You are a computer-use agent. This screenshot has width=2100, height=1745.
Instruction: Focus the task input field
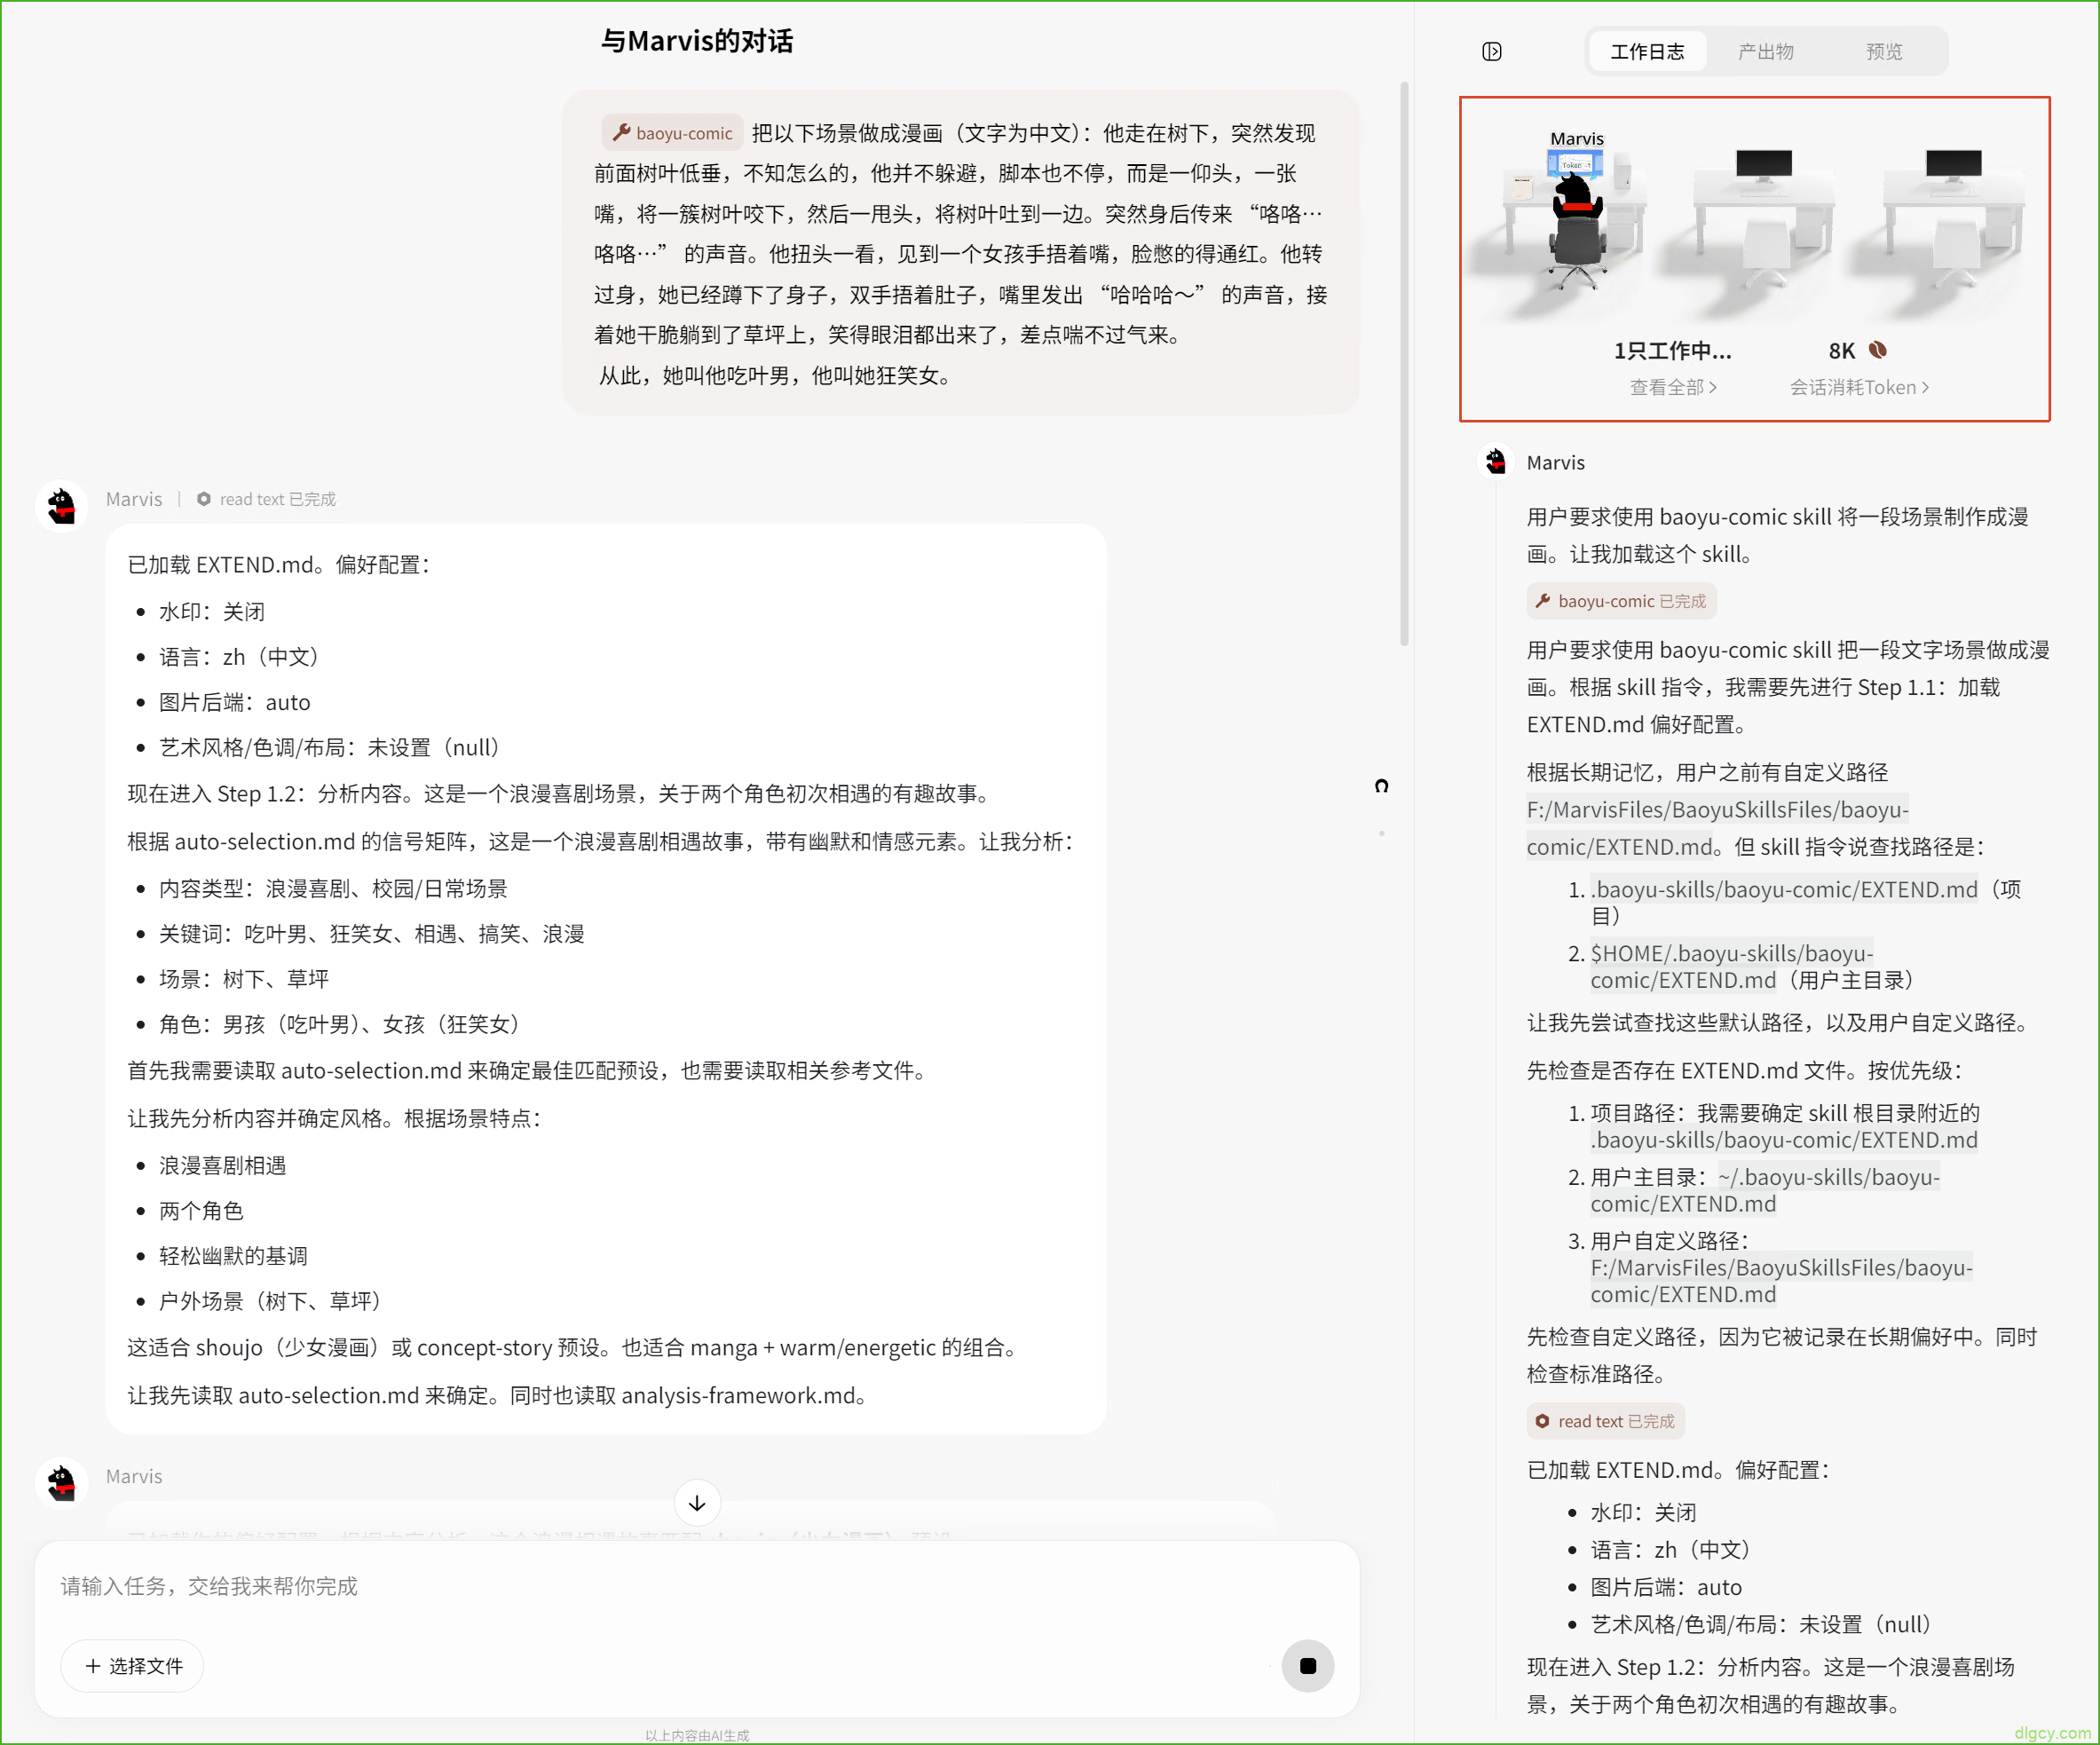coord(697,1586)
